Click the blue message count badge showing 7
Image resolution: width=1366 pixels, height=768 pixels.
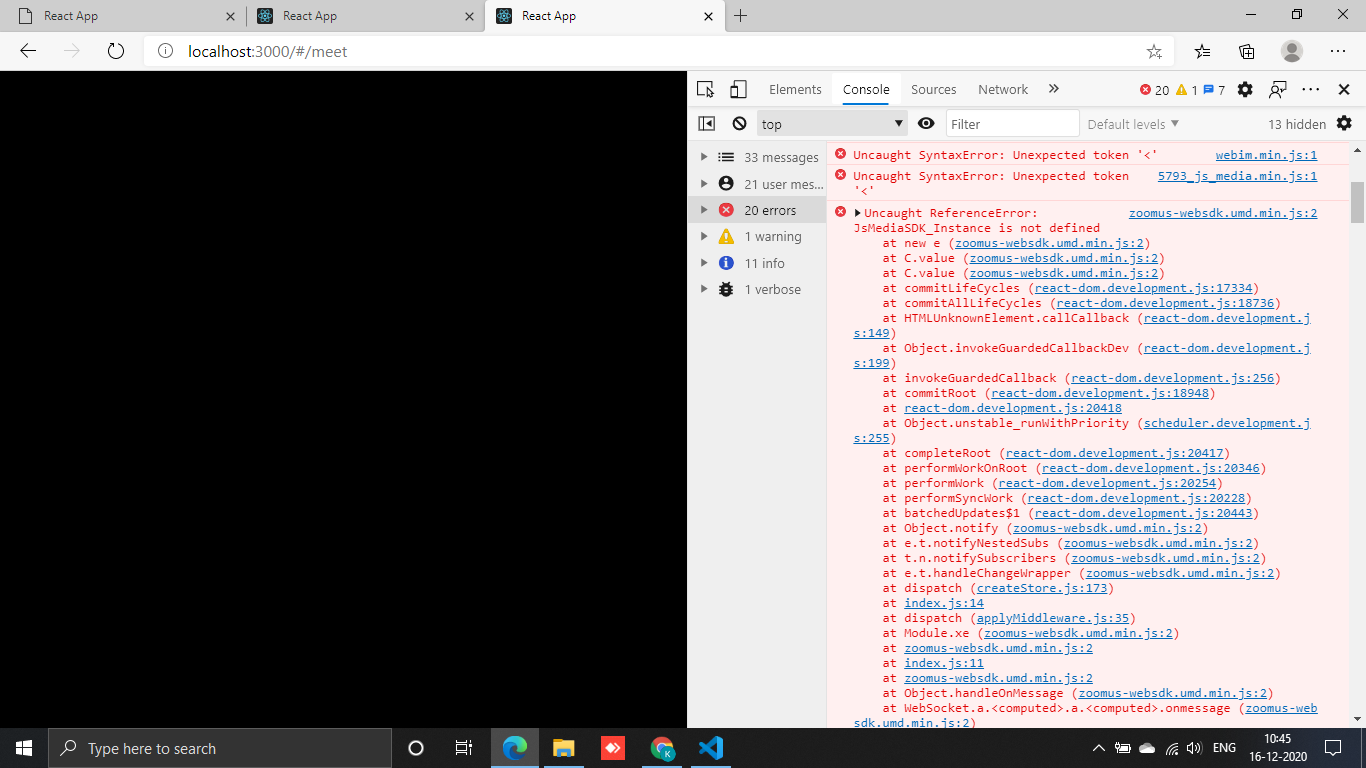click(x=1214, y=90)
